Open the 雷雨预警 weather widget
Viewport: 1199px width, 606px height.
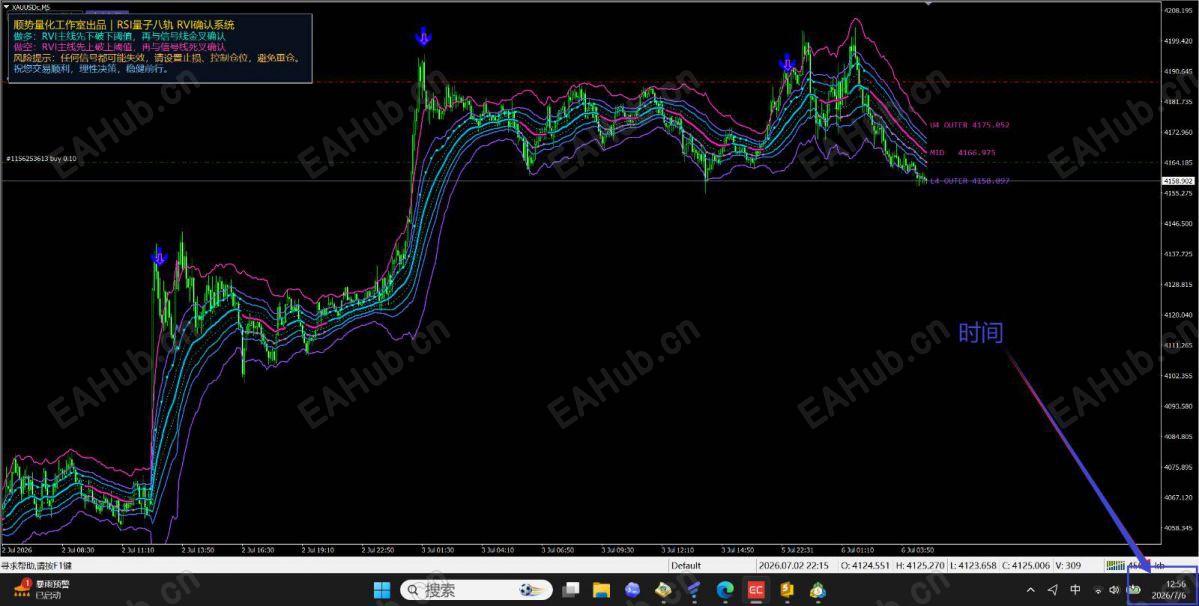coord(42,589)
